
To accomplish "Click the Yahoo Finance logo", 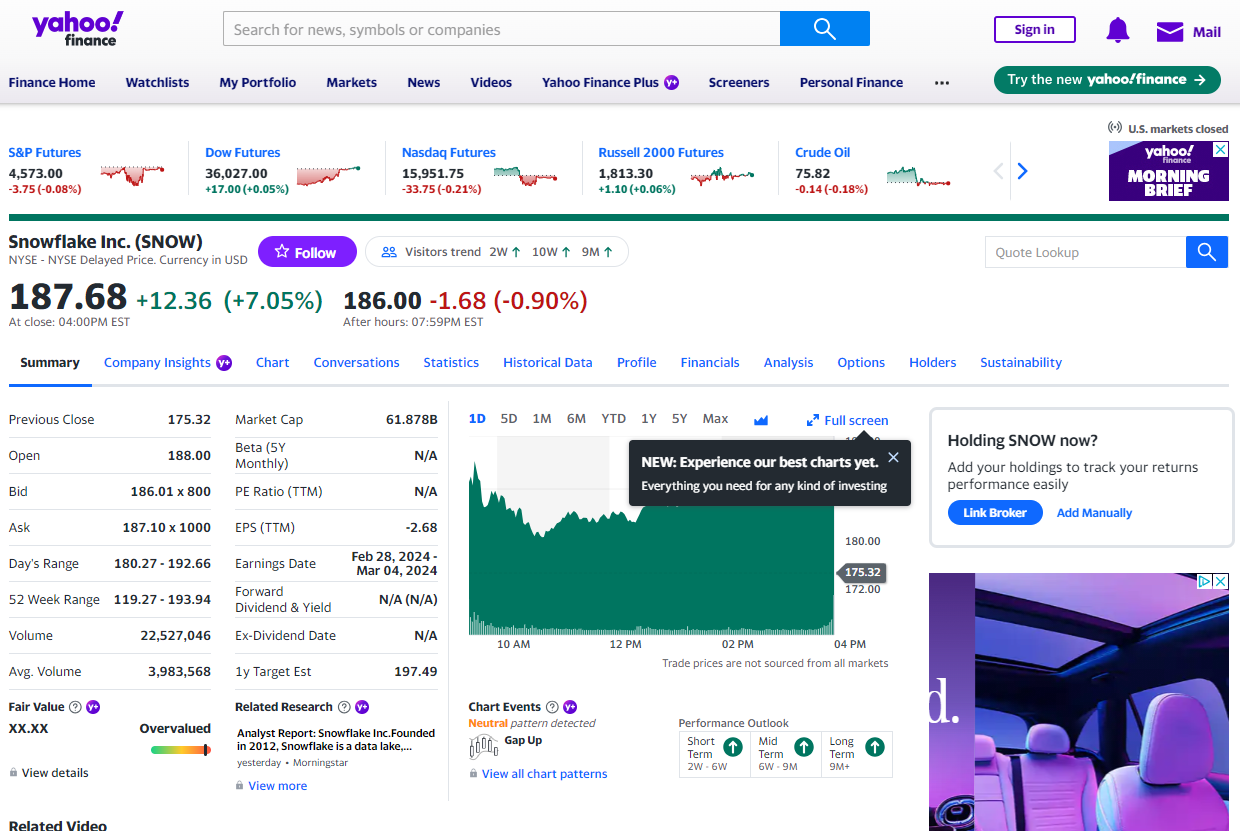I will pyautogui.click(x=78, y=29).
